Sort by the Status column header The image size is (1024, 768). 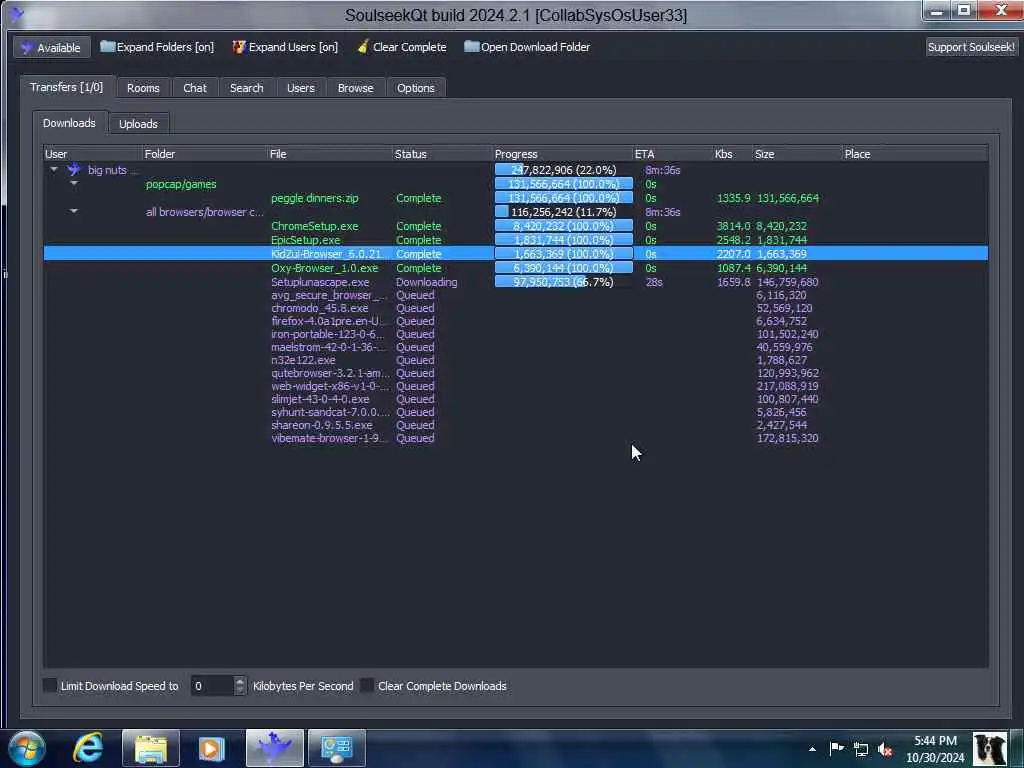pyautogui.click(x=443, y=154)
